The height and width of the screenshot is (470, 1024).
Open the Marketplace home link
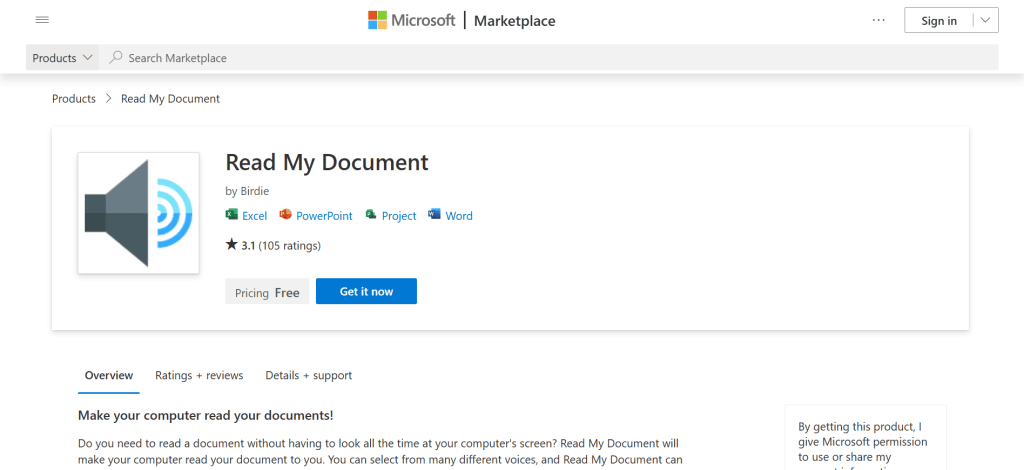(514, 20)
